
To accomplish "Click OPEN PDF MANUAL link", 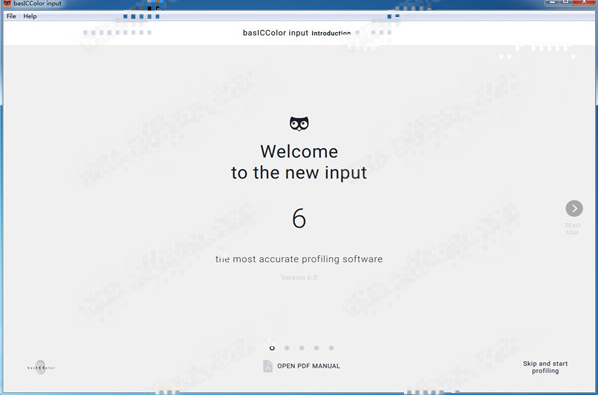I will (309, 366).
